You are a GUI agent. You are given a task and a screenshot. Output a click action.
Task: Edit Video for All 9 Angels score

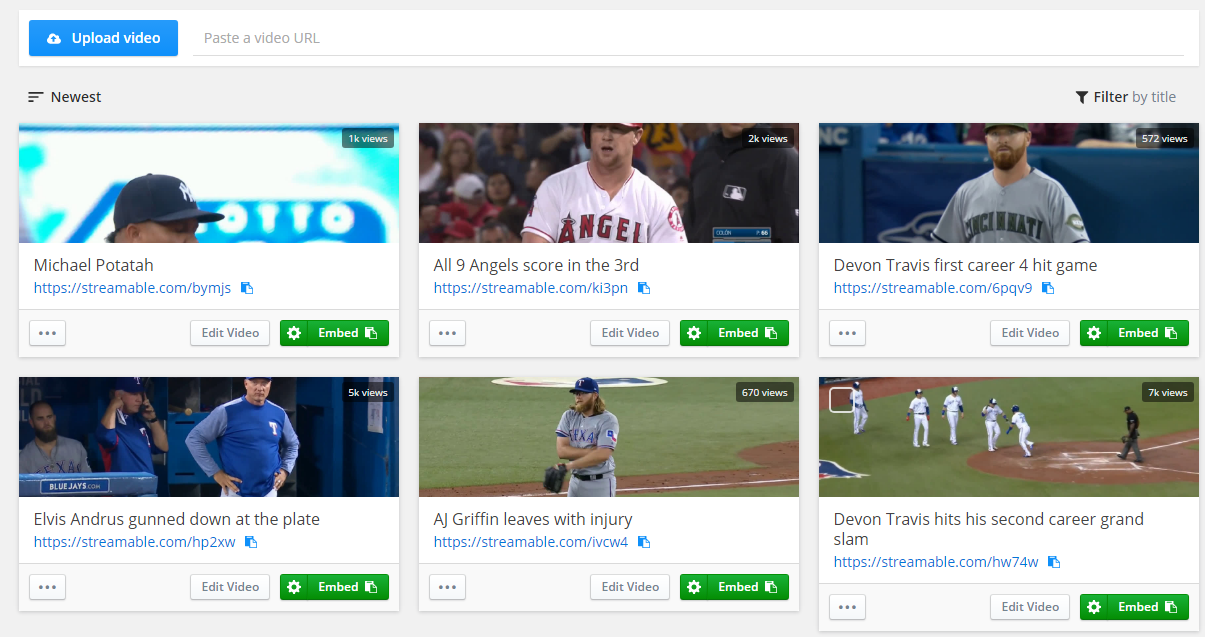point(630,333)
